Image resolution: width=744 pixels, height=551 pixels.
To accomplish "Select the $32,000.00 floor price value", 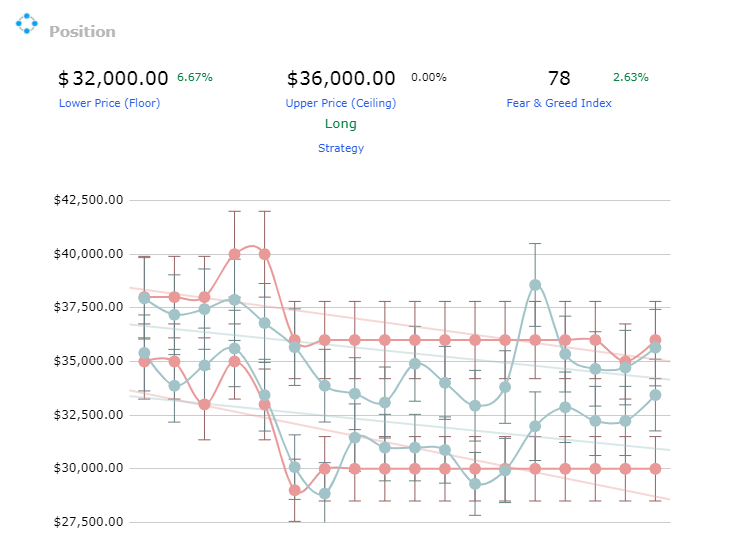I will point(113,78).
